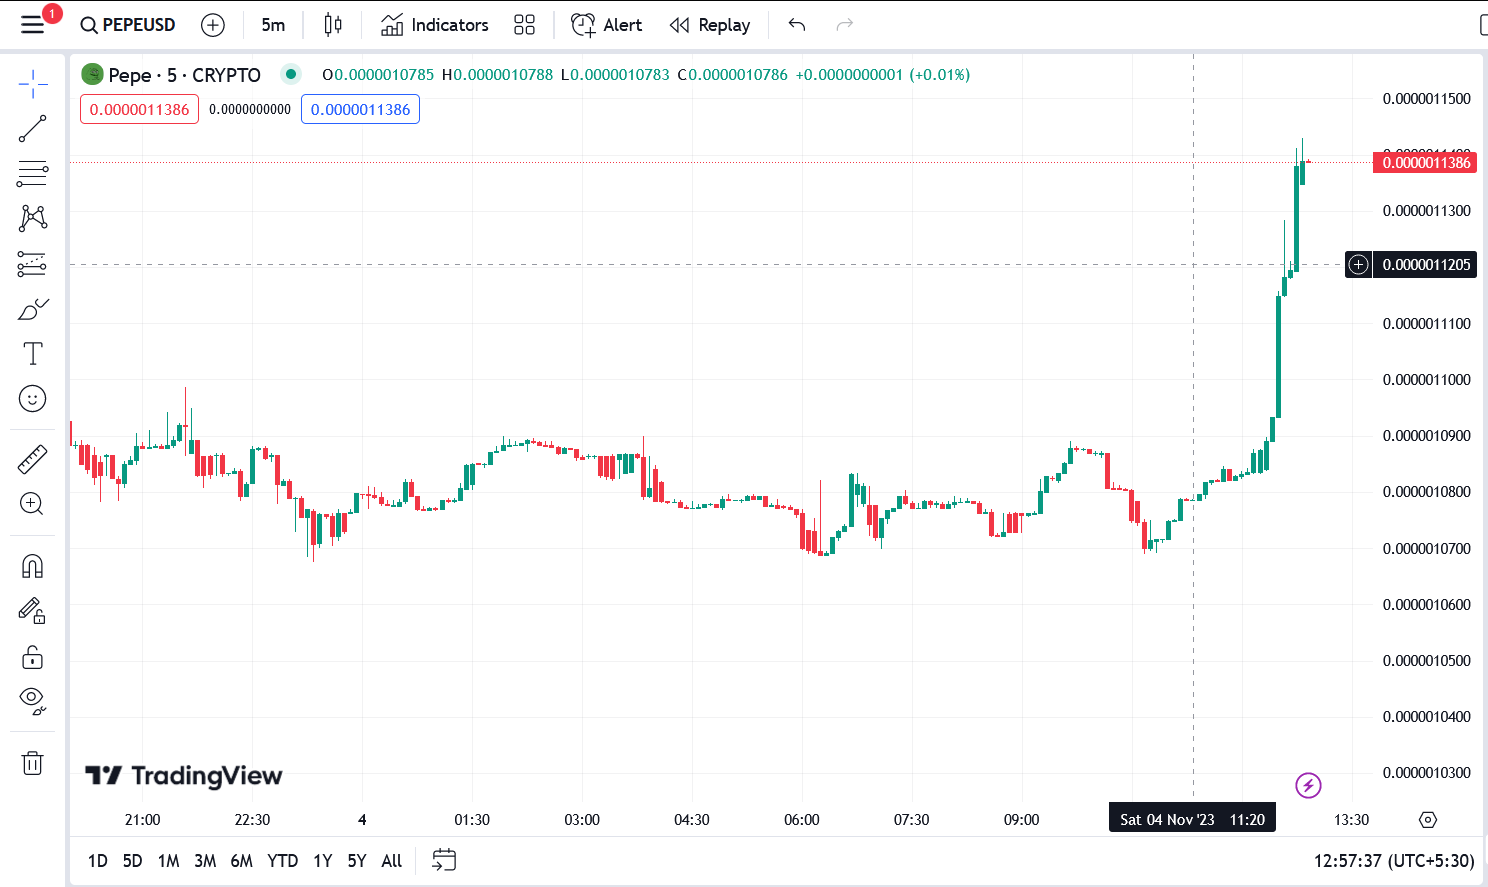Select the ruler measure tool

click(x=32, y=459)
